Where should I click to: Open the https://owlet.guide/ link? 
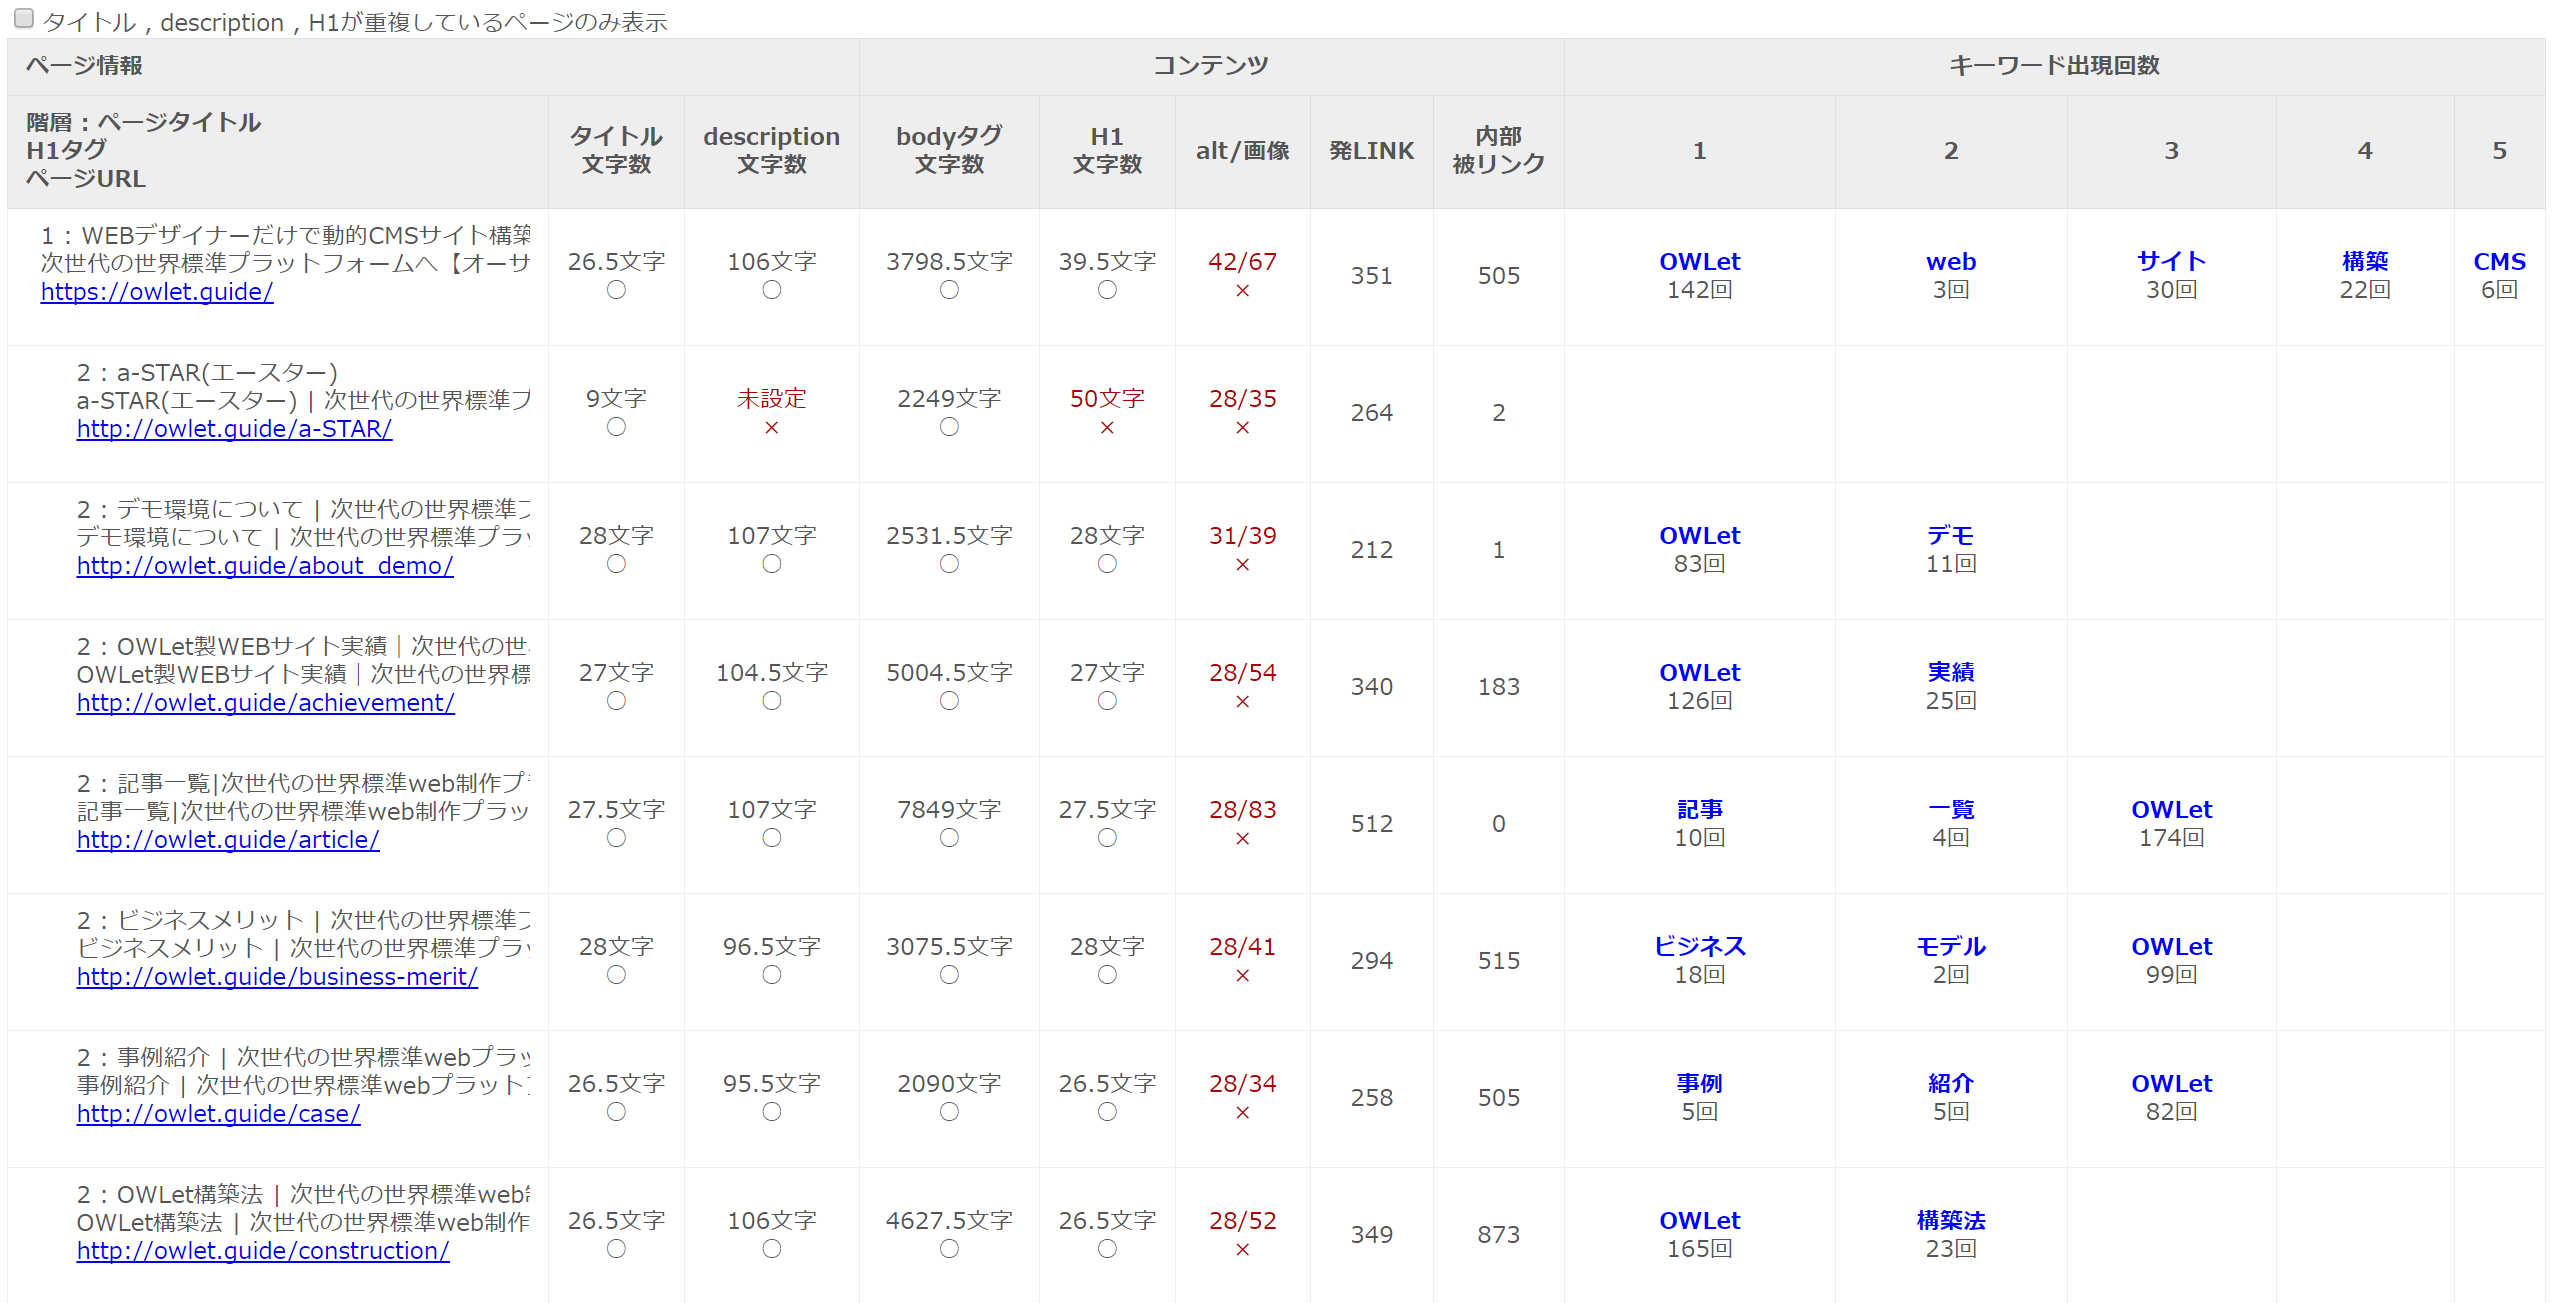pyautogui.click(x=157, y=292)
